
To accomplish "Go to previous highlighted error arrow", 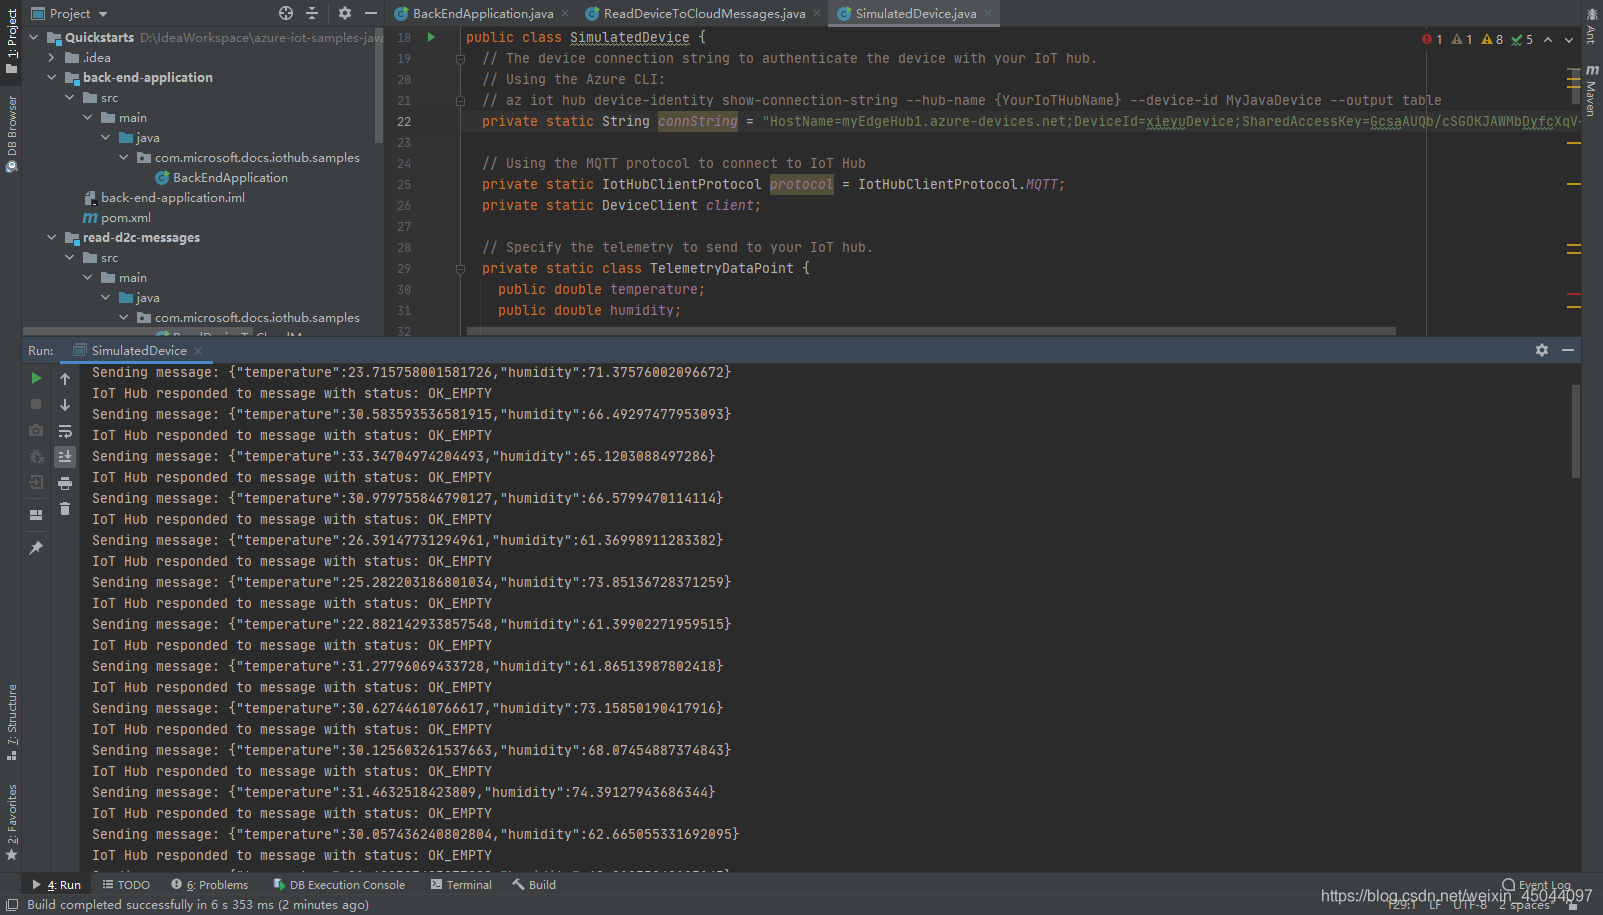I will (1548, 39).
